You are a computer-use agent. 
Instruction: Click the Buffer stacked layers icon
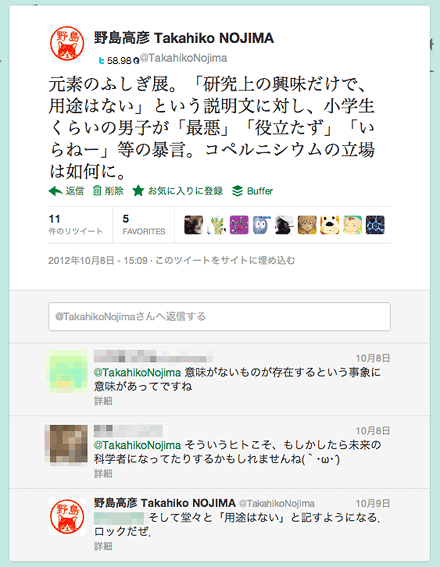(237, 191)
